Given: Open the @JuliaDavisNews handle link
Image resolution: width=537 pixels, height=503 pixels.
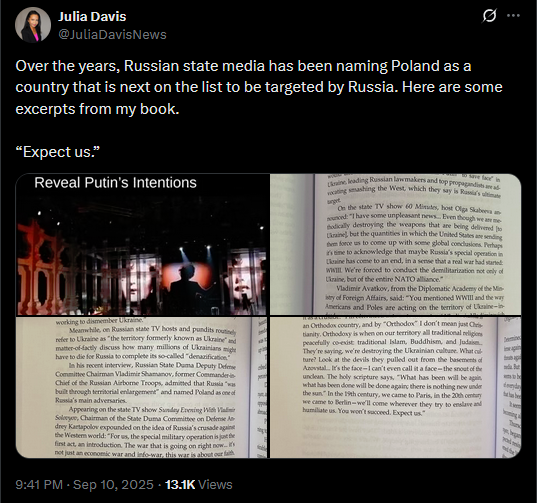Looking at the screenshot, I should coord(112,35).
